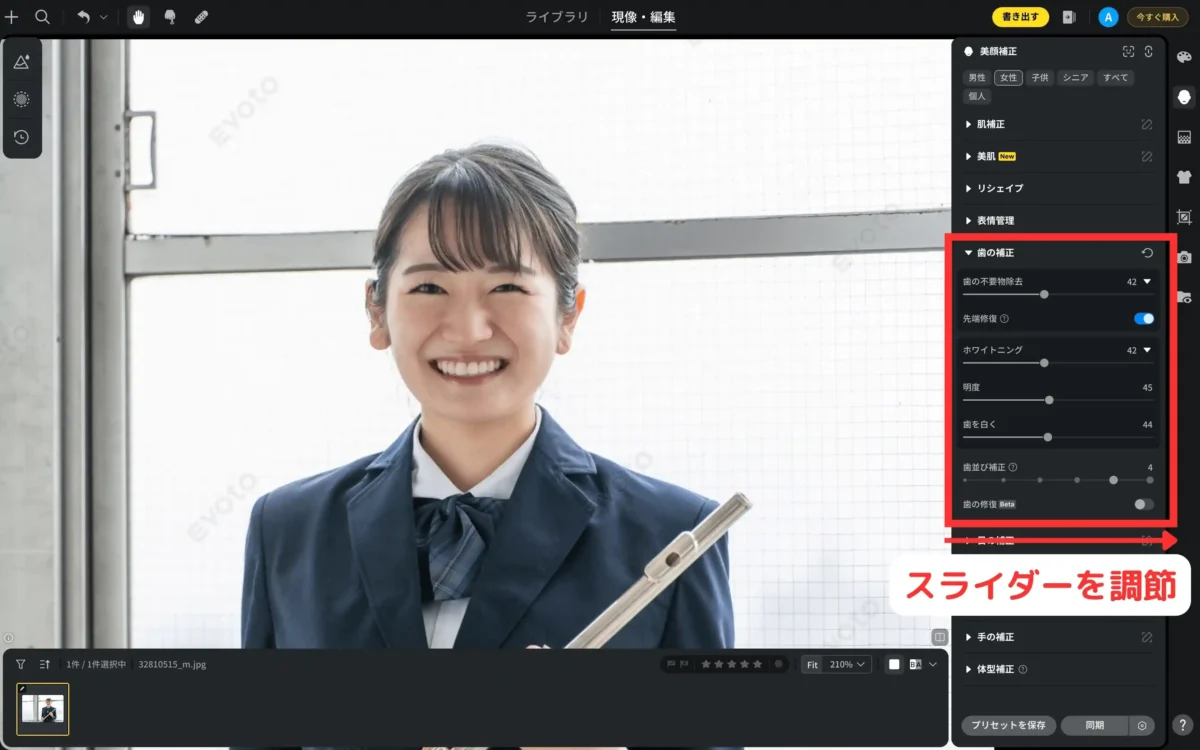Select the 男性 filter chip
The height and width of the screenshot is (750, 1200).
(x=976, y=77)
